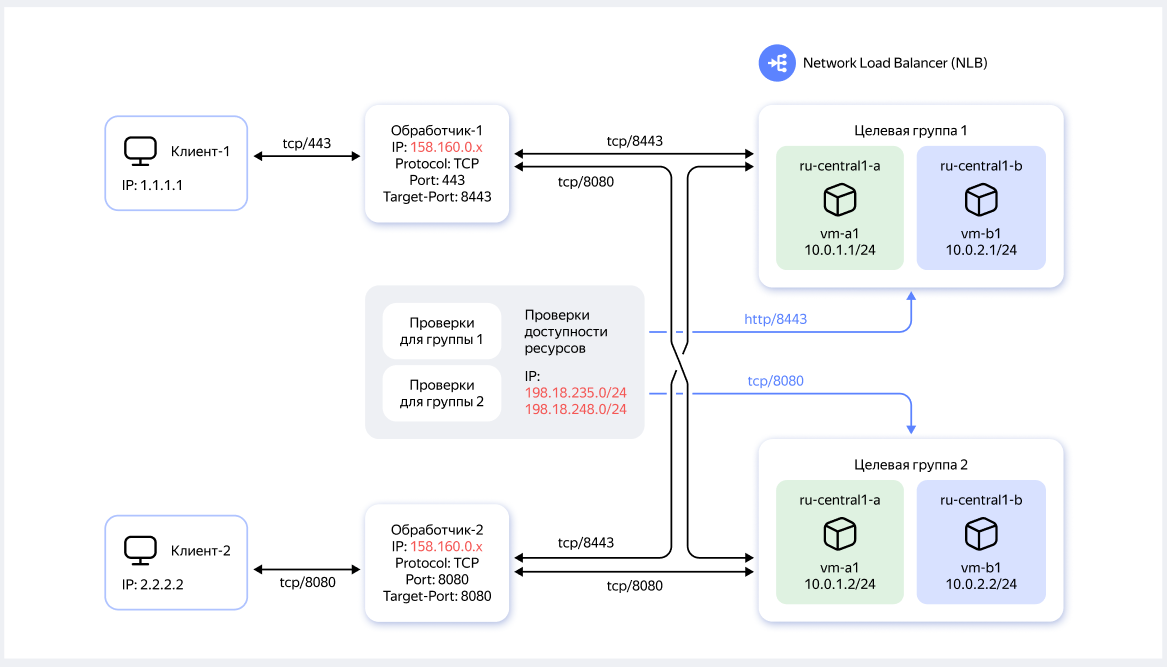This screenshot has height=667, width=1167.
Task: Click the Network Load Balancer blue icon
Action: pos(777,63)
